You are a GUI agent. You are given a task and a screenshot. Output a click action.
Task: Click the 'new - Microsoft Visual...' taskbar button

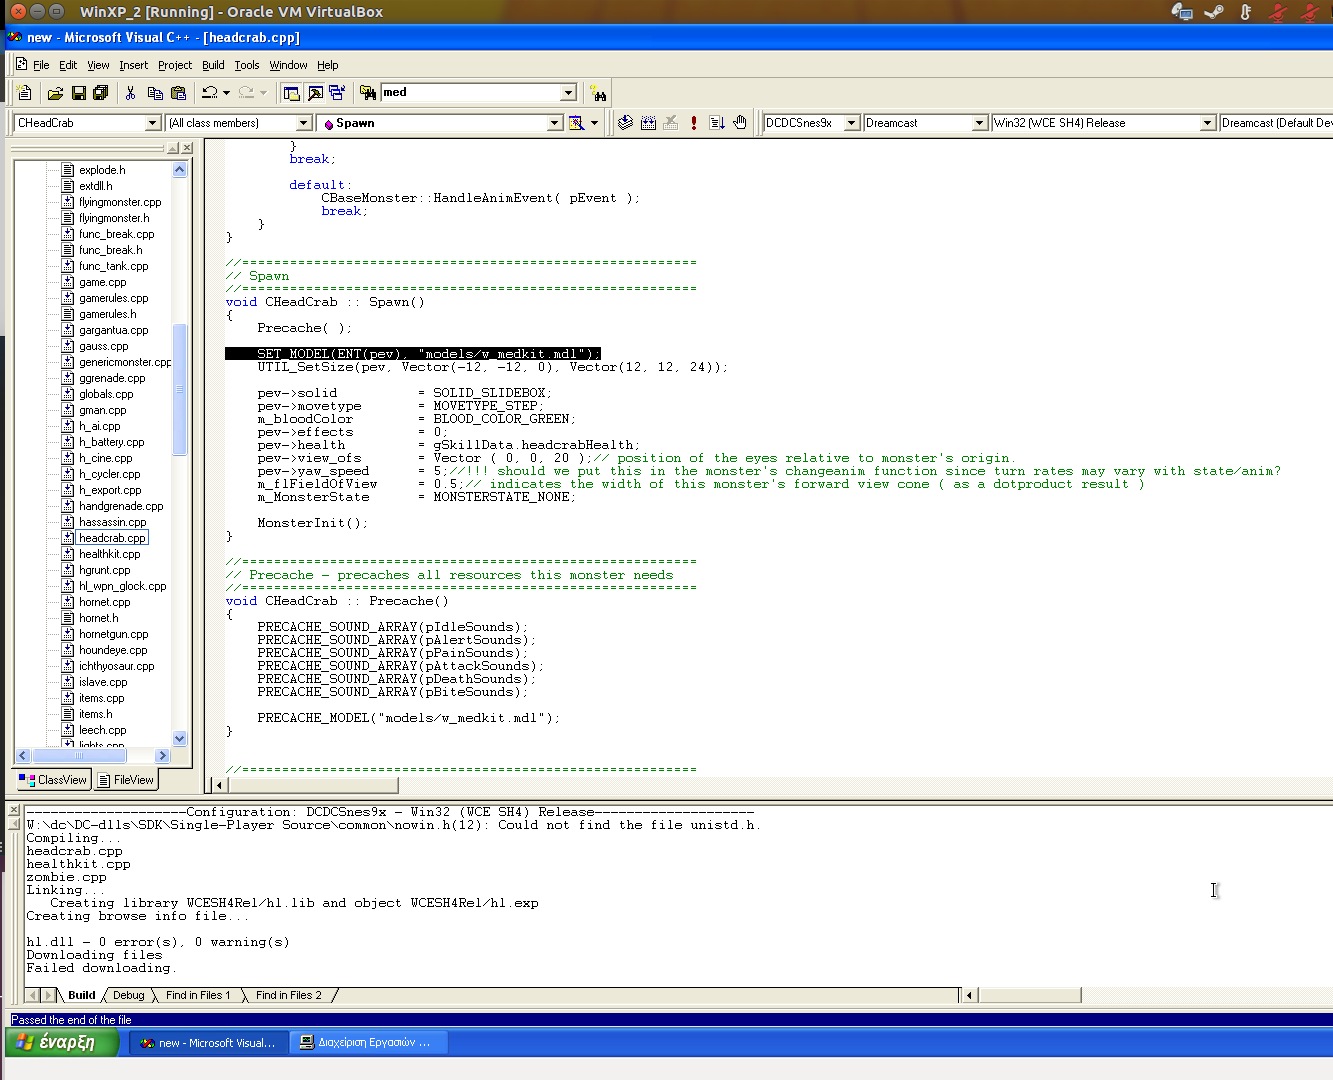208,1043
